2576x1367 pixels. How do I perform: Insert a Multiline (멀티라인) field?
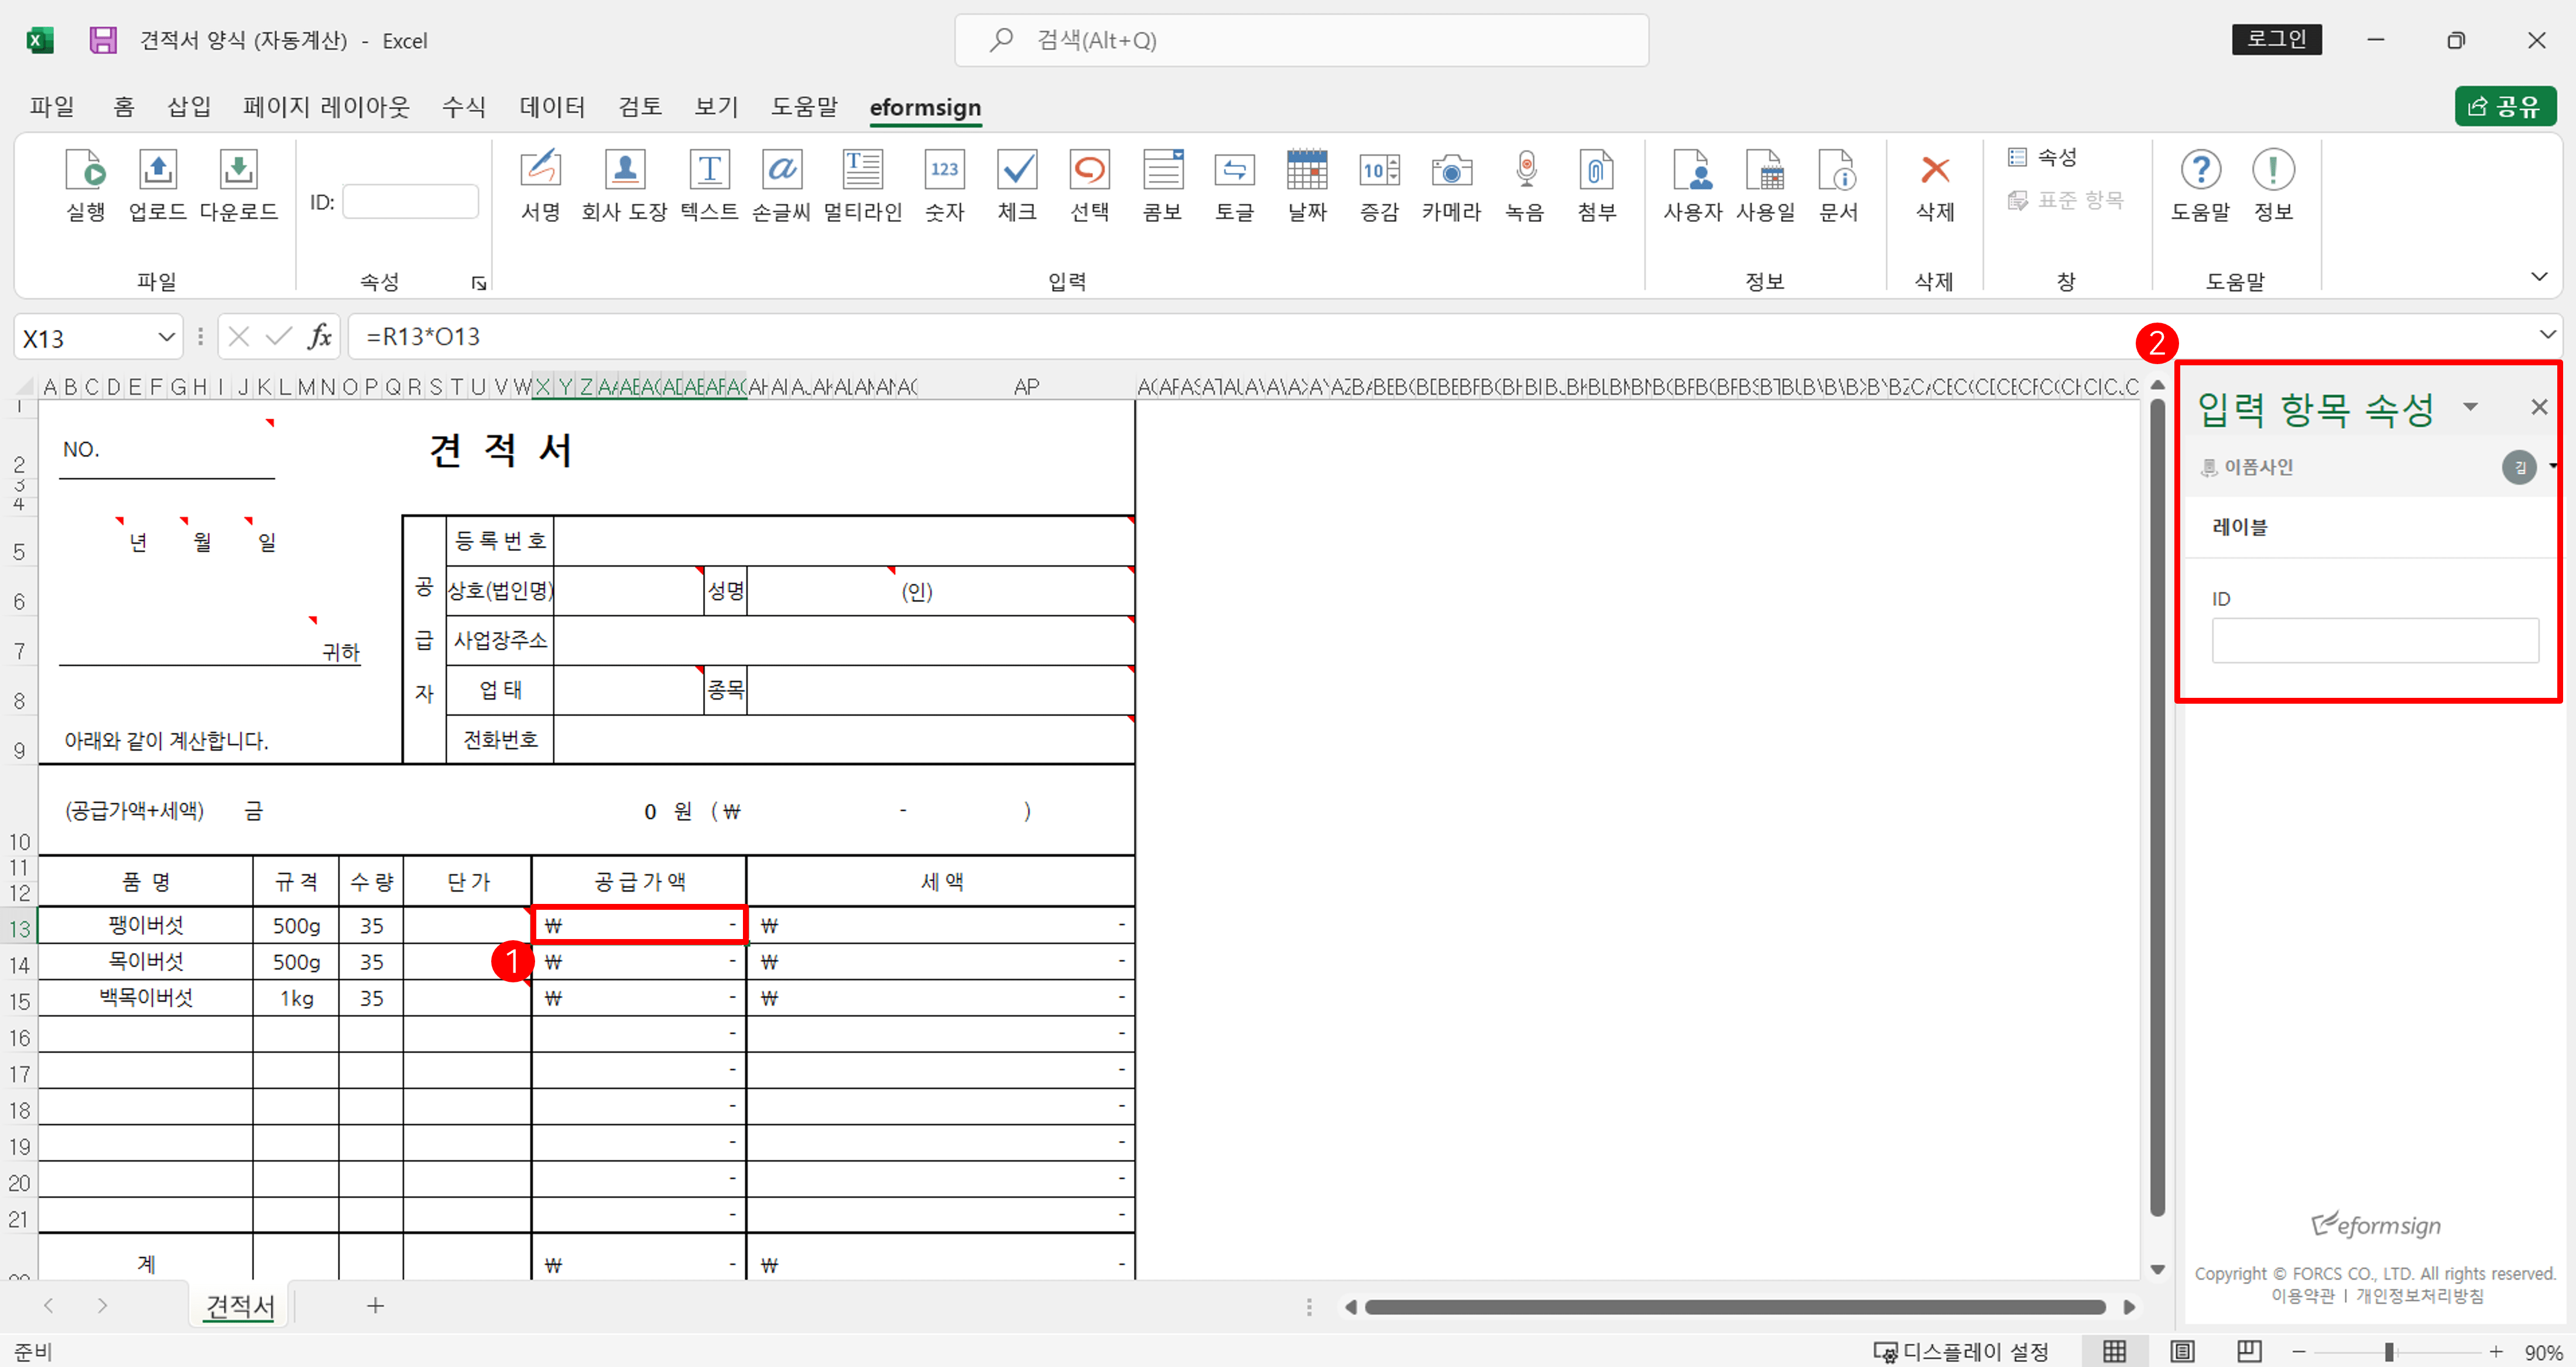pos(863,185)
